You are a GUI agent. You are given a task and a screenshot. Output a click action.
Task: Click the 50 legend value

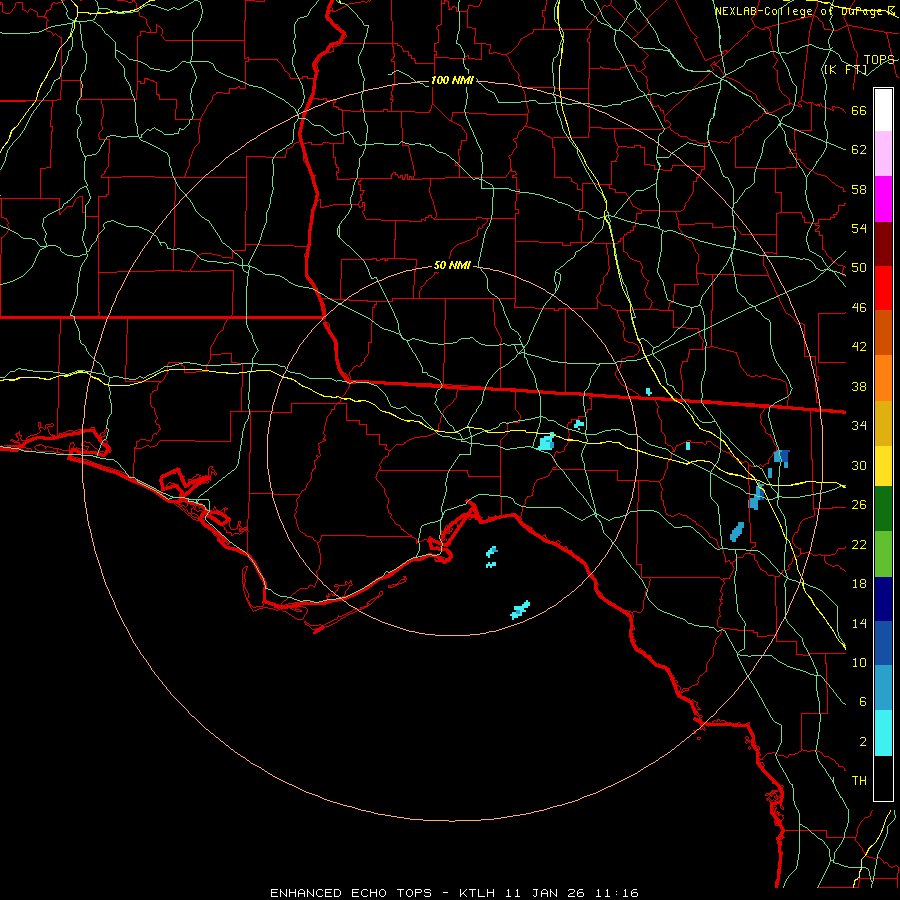point(859,268)
